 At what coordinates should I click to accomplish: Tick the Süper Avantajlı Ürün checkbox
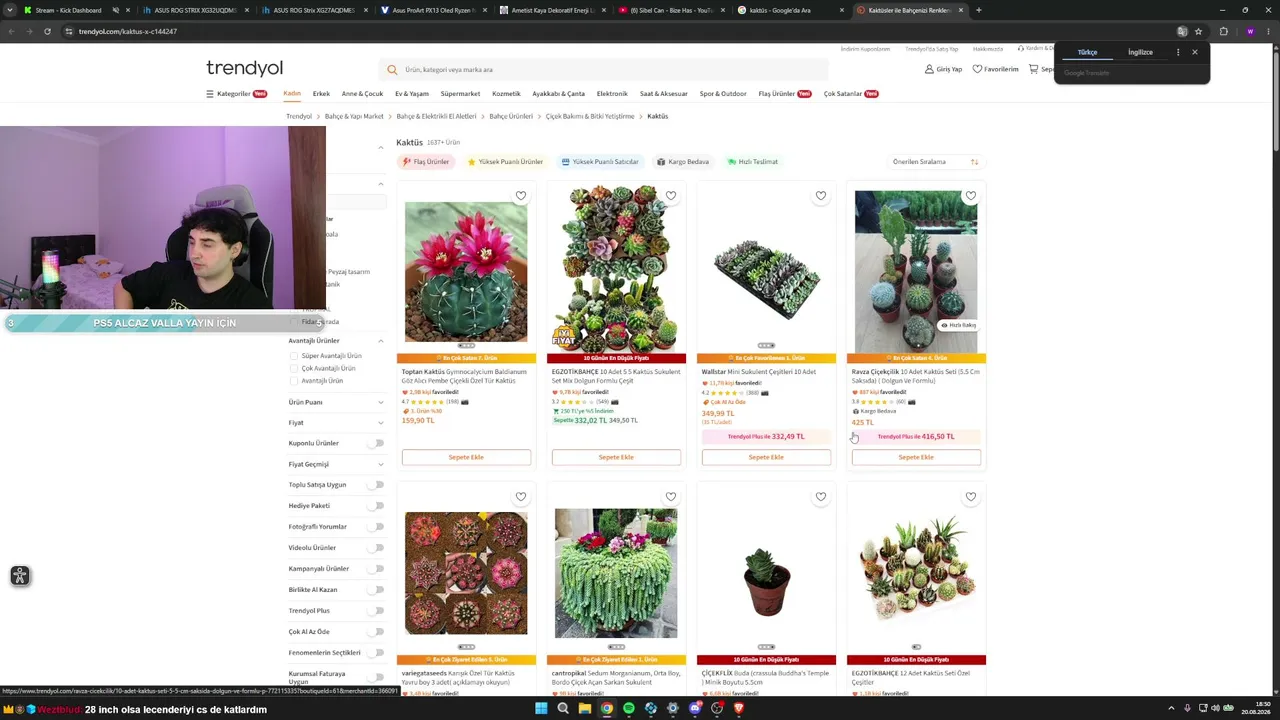point(293,356)
